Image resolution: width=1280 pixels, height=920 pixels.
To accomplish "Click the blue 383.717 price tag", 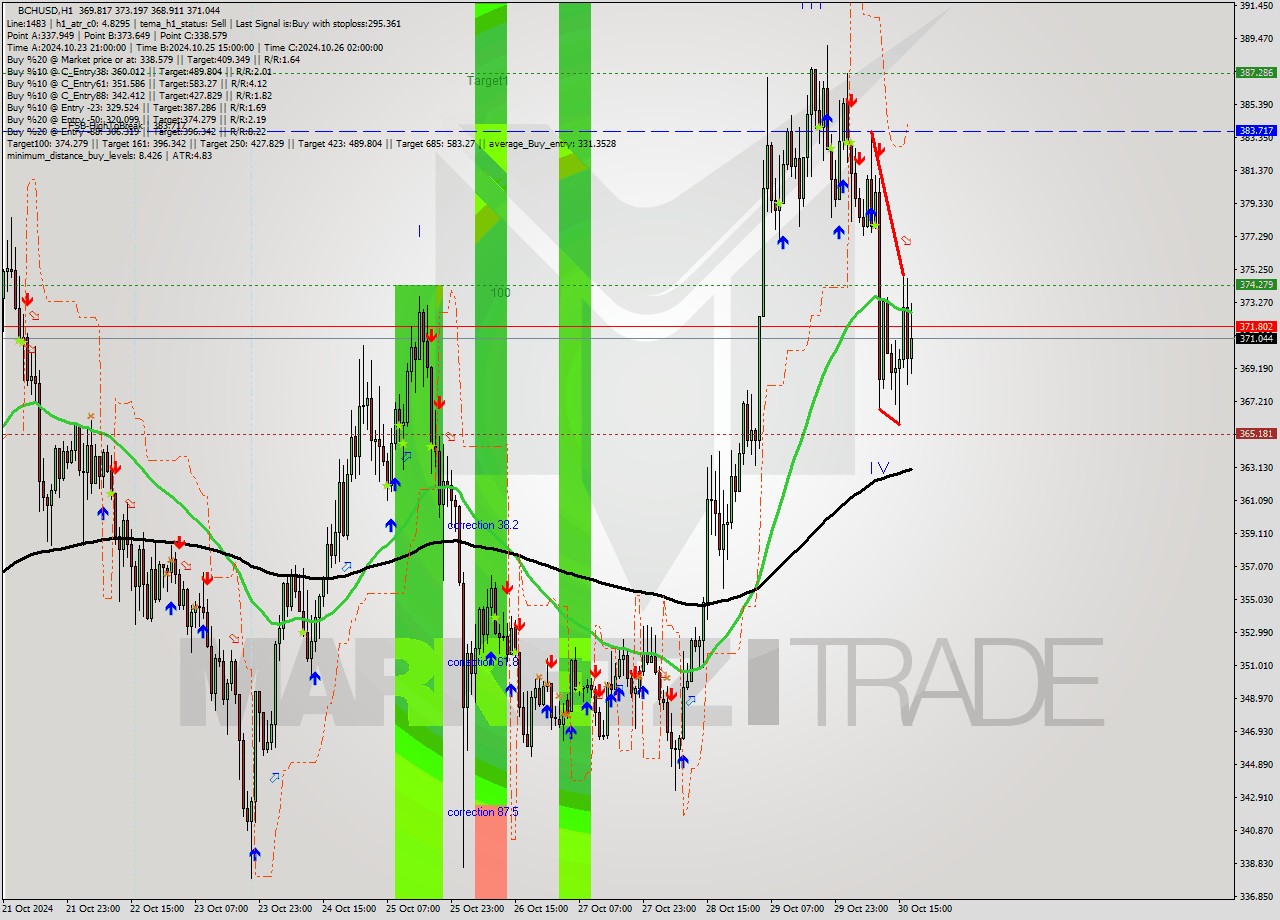I will click(1256, 131).
